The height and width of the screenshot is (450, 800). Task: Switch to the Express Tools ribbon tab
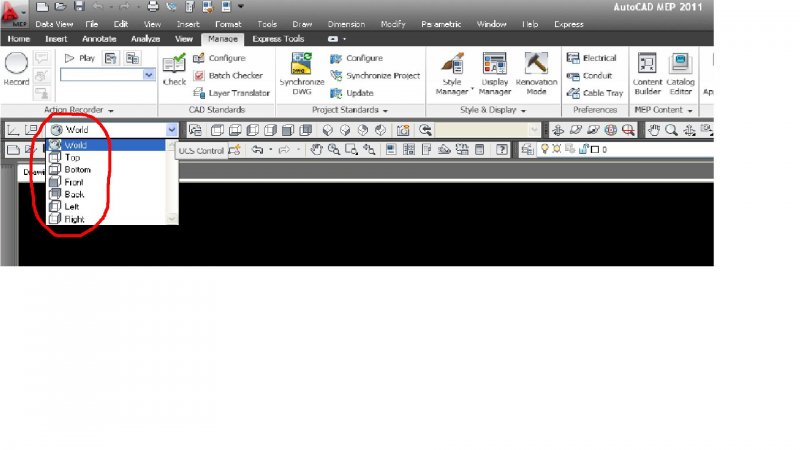point(278,39)
